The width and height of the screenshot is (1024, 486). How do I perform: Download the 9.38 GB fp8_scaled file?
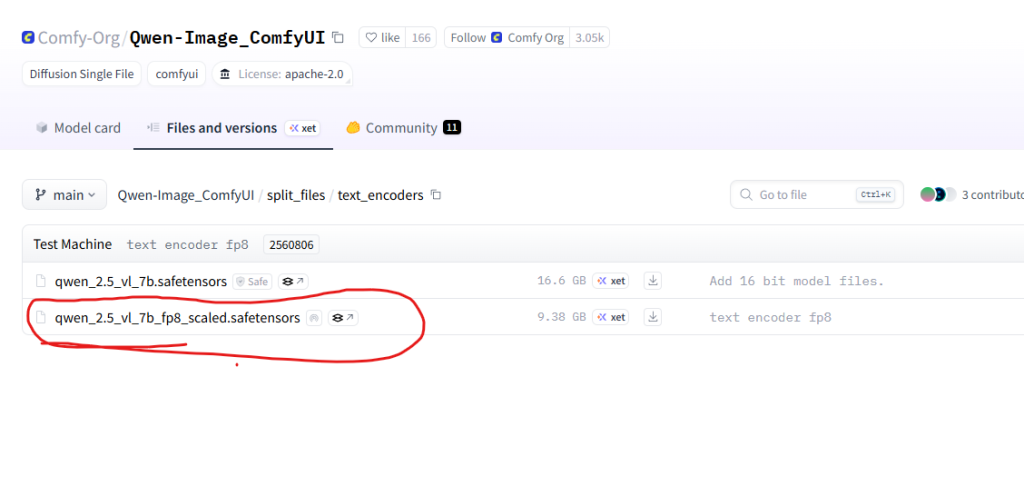click(x=653, y=317)
